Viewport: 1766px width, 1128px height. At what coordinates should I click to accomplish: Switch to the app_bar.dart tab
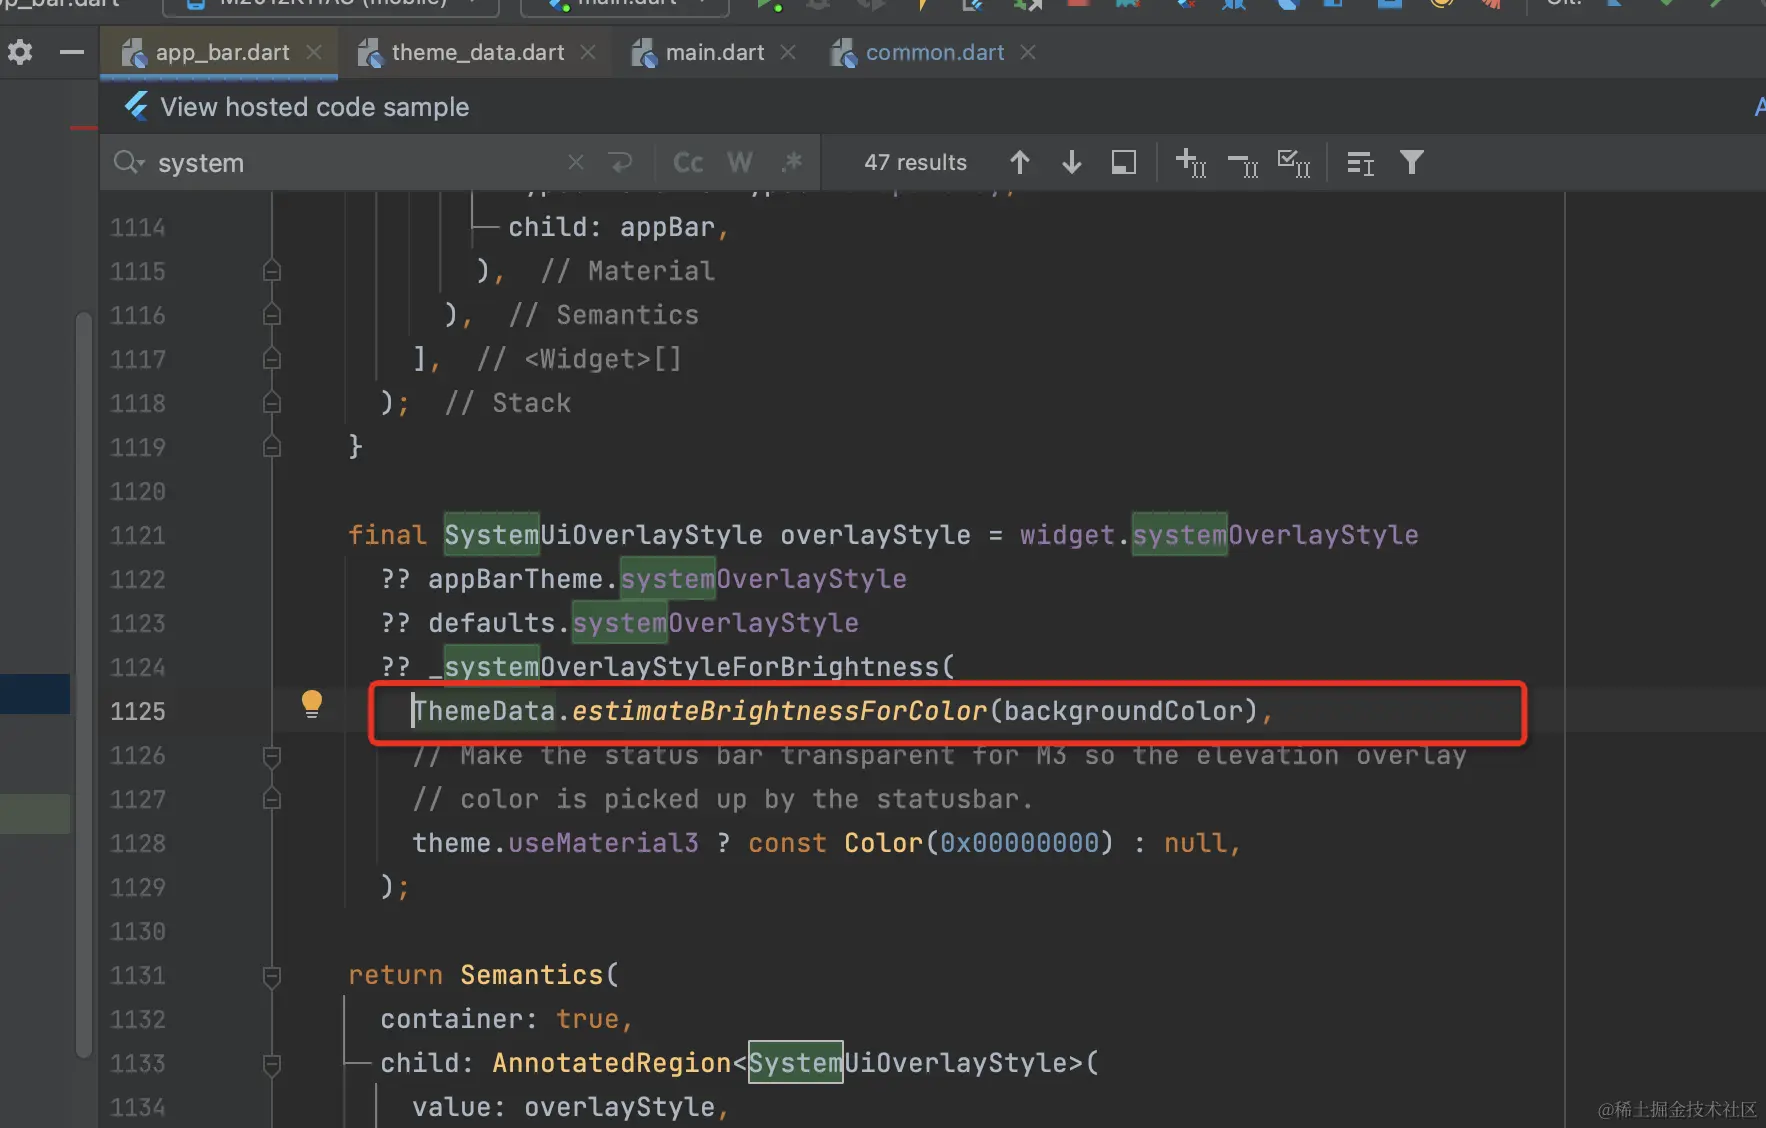[x=219, y=53]
